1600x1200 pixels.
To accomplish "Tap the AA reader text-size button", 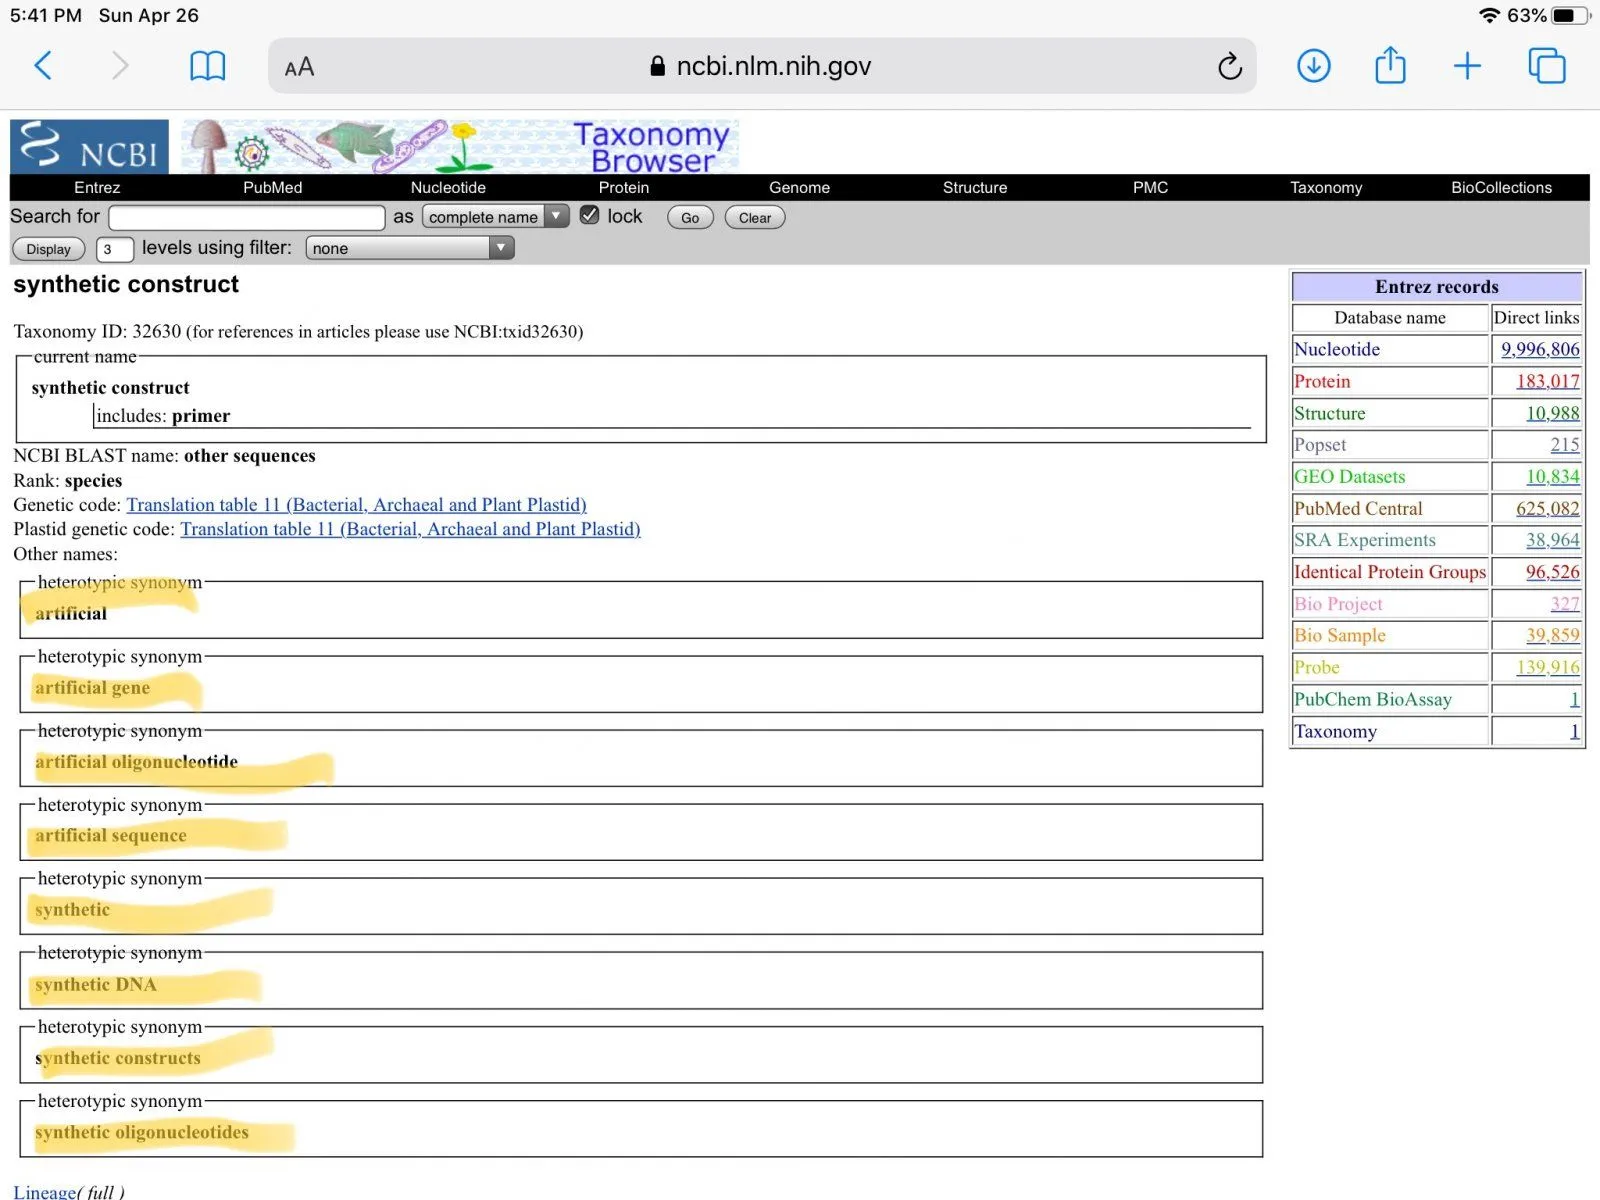I will 299,67.
